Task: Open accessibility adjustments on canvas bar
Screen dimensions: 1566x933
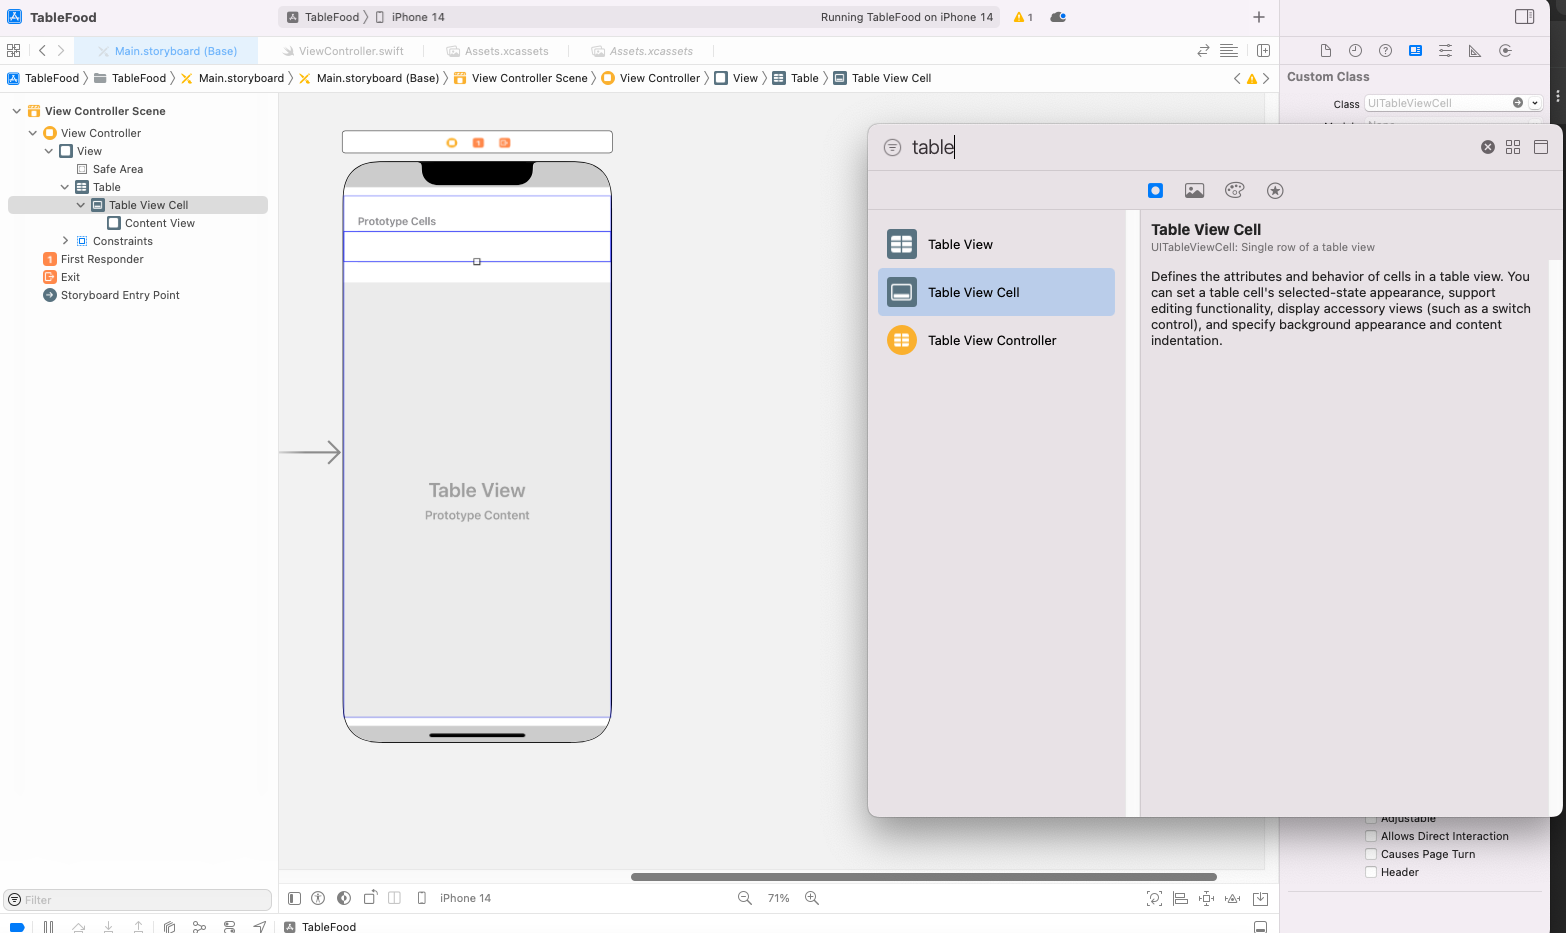Action: click(318, 898)
